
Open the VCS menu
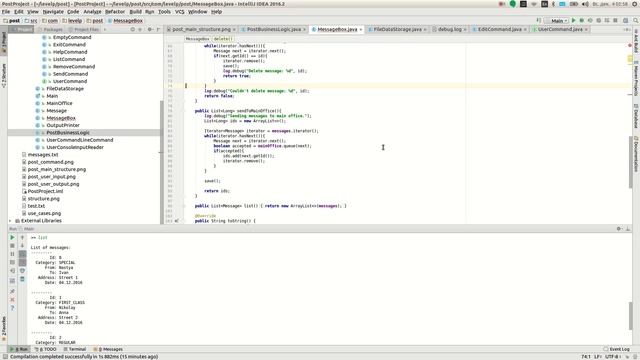[x=180, y=12]
